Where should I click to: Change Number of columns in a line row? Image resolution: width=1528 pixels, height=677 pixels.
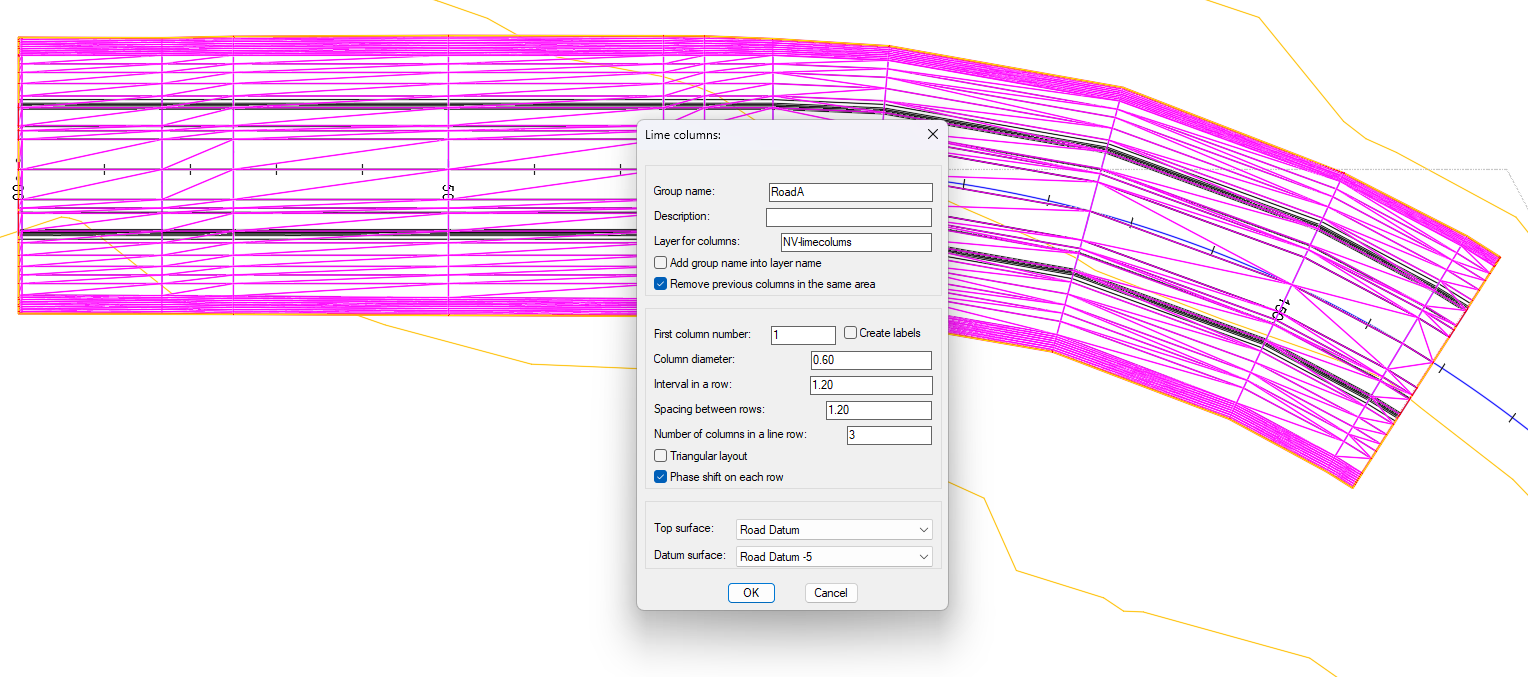click(889, 434)
